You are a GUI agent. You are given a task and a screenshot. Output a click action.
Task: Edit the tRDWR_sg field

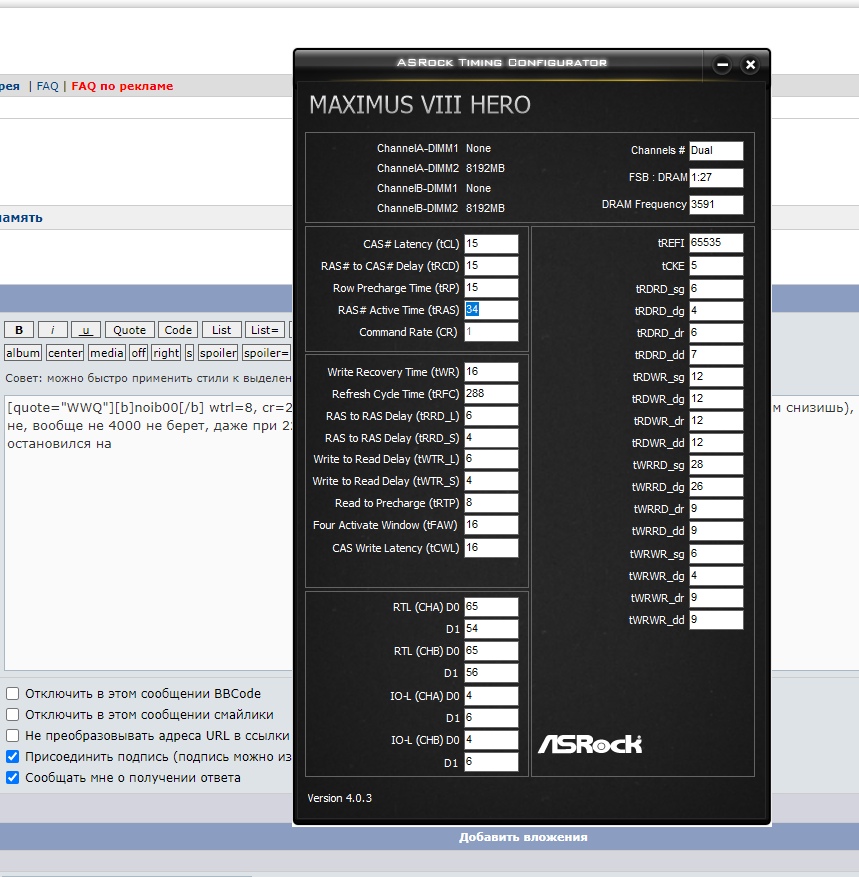tap(716, 376)
